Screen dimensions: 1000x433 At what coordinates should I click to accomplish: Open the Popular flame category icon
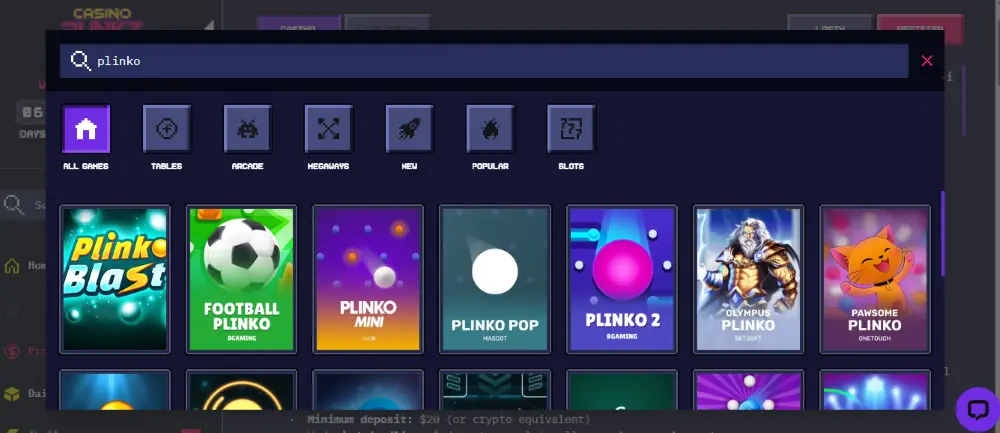[490, 129]
